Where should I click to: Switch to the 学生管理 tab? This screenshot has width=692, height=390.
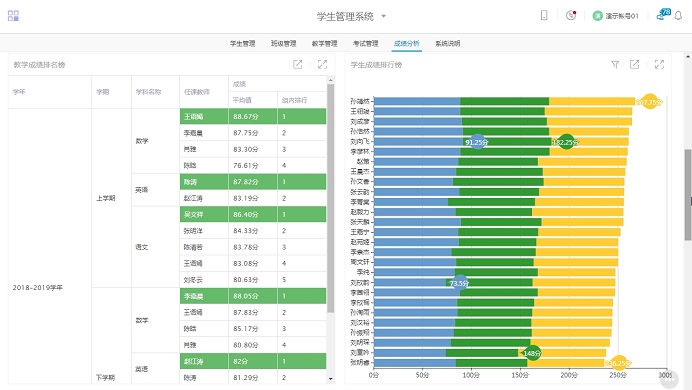(x=242, y=43)
